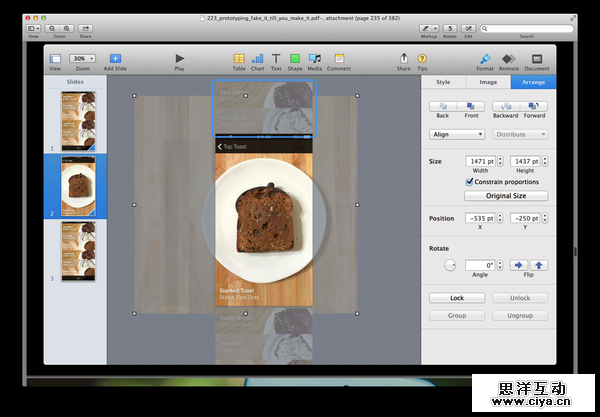Flip the image vertically
The height and width of the screenshot is (417, 600).
pos(537,265)
